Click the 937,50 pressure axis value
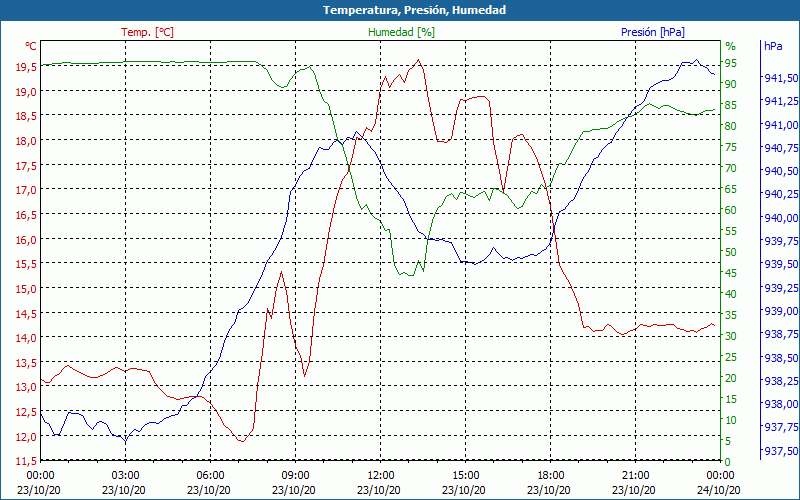The width and height of the screenshot is (800, 500). pos(781,451)
